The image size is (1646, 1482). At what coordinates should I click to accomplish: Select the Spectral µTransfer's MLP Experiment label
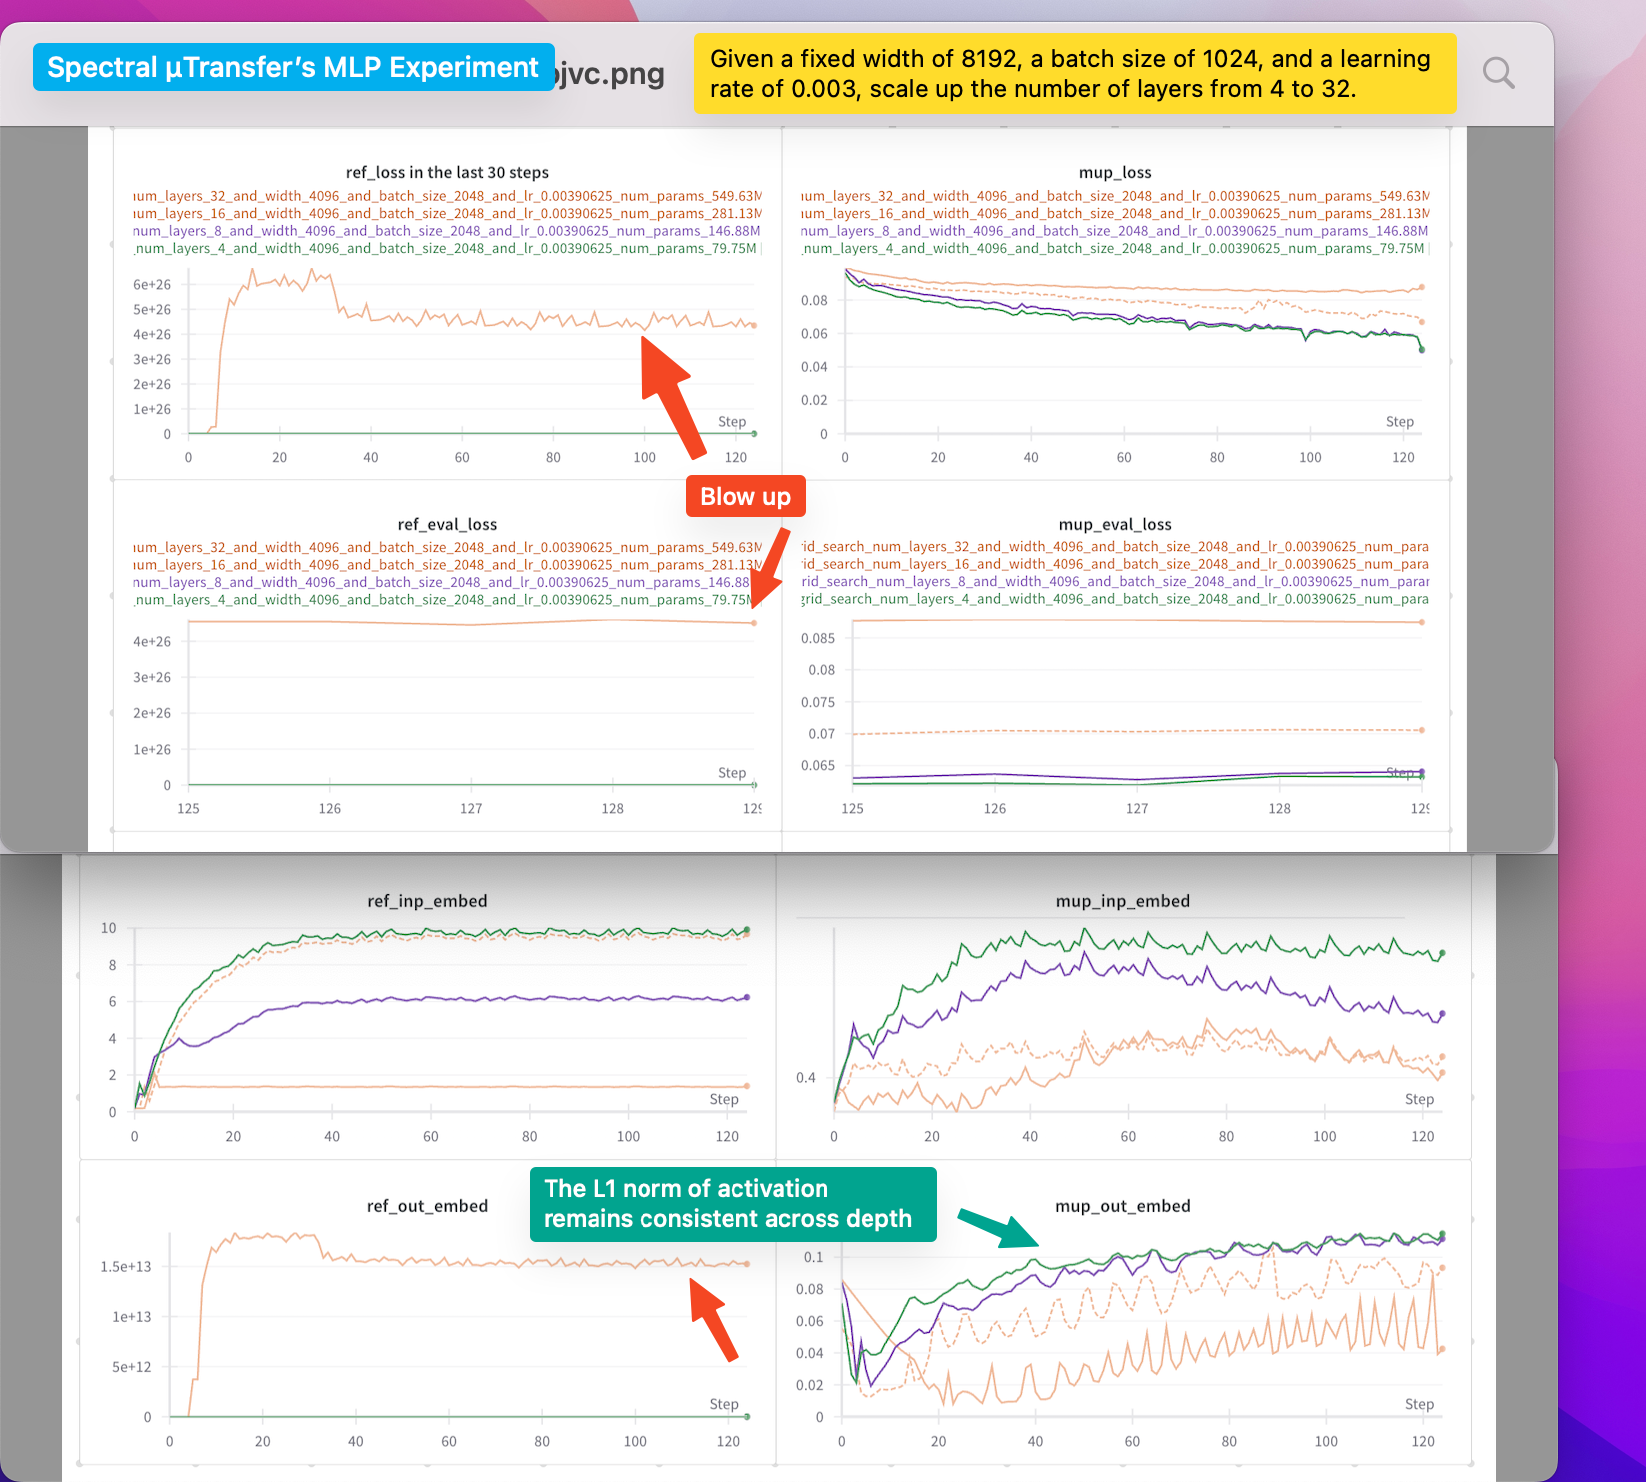click(292, 66)
